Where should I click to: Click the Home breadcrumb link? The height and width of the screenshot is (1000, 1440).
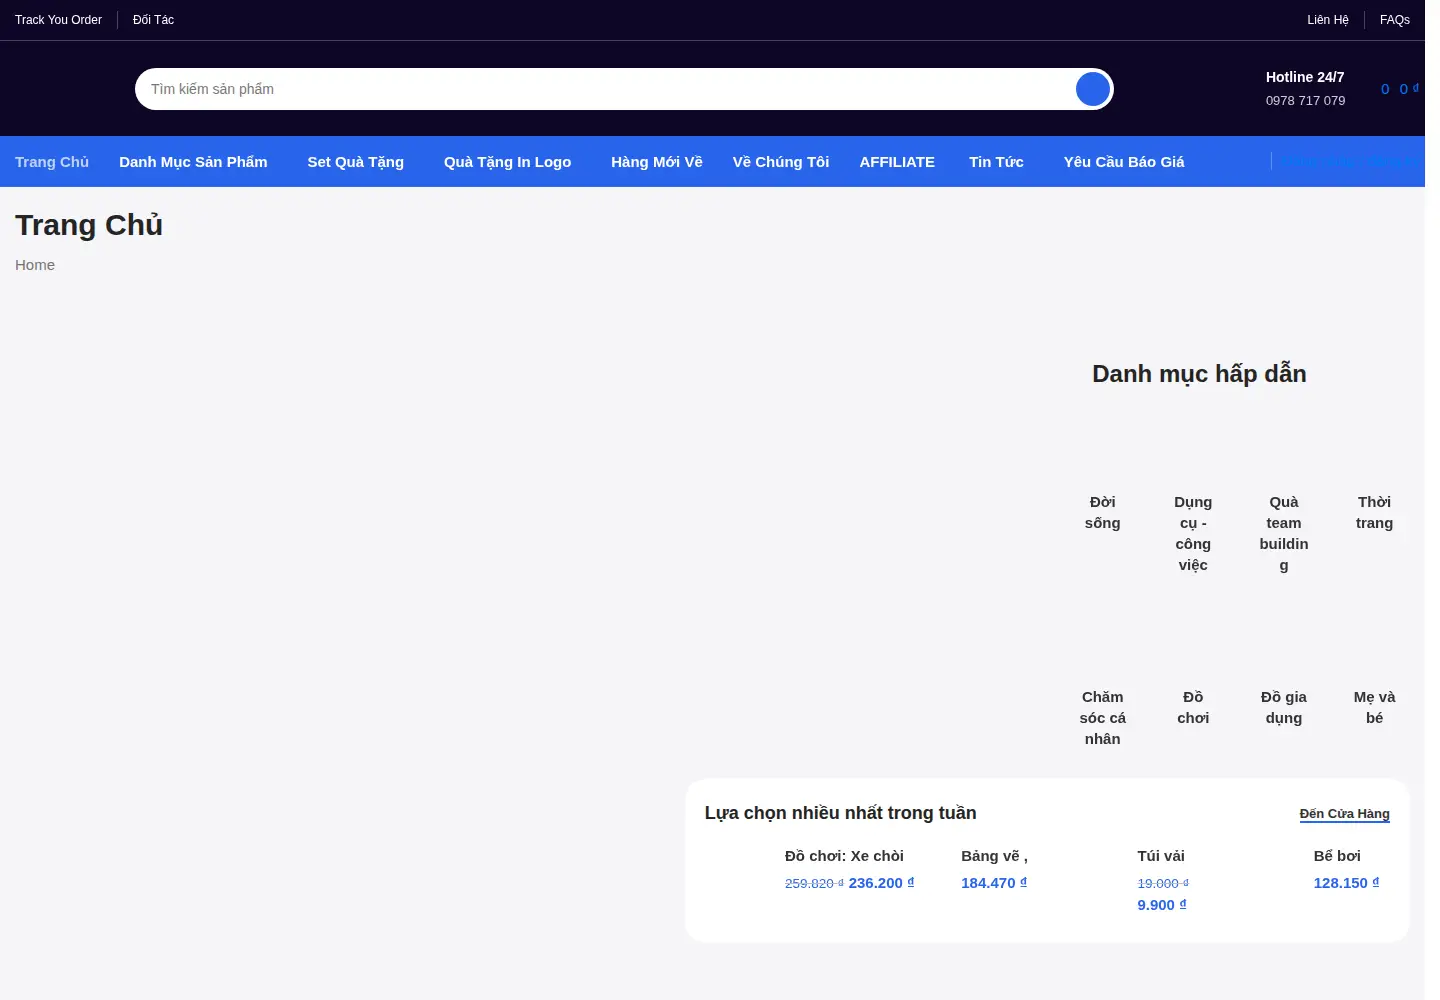(x=35, y=265)
